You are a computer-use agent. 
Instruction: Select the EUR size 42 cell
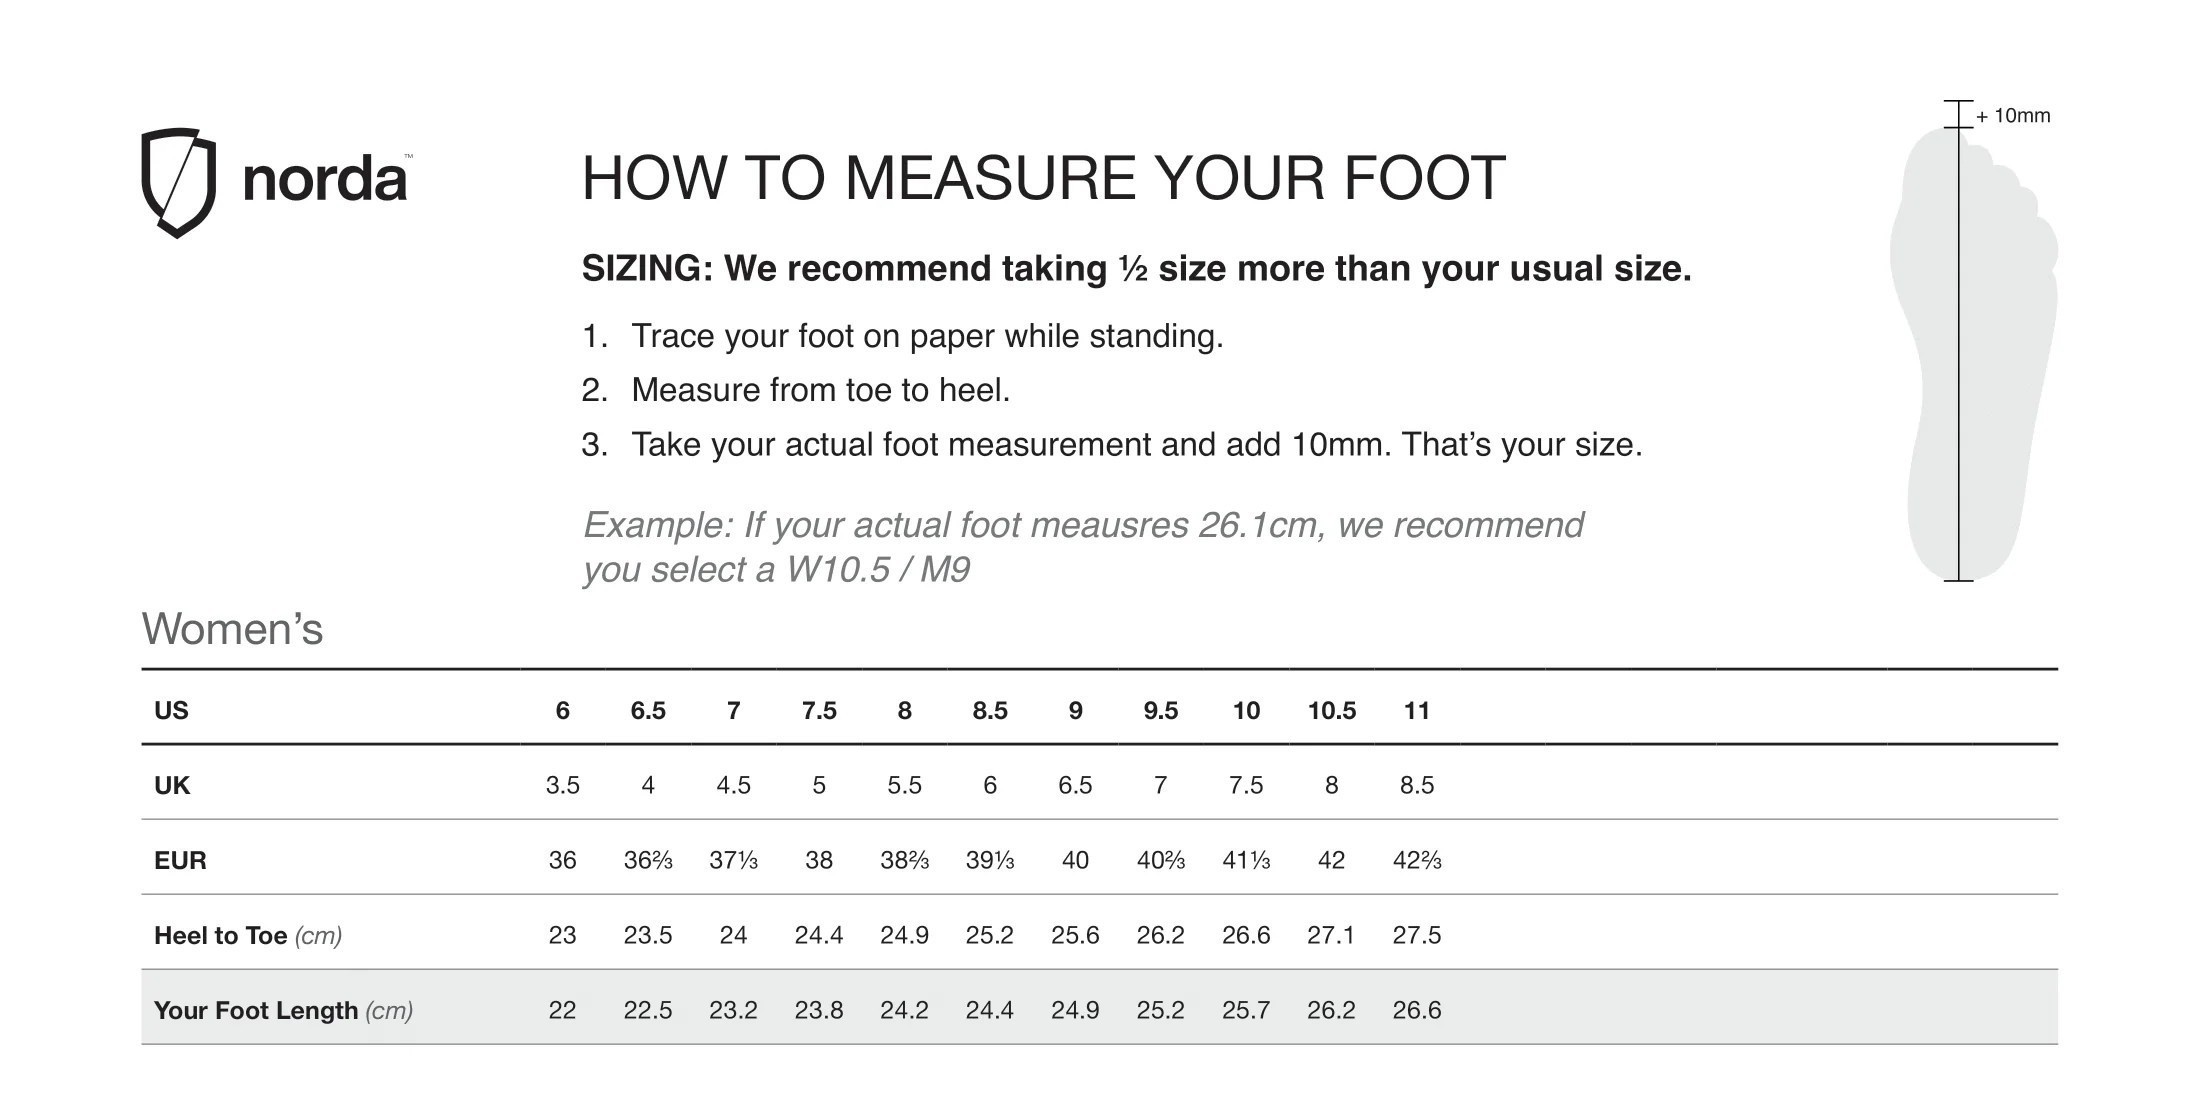click(x=1331, y=860)
